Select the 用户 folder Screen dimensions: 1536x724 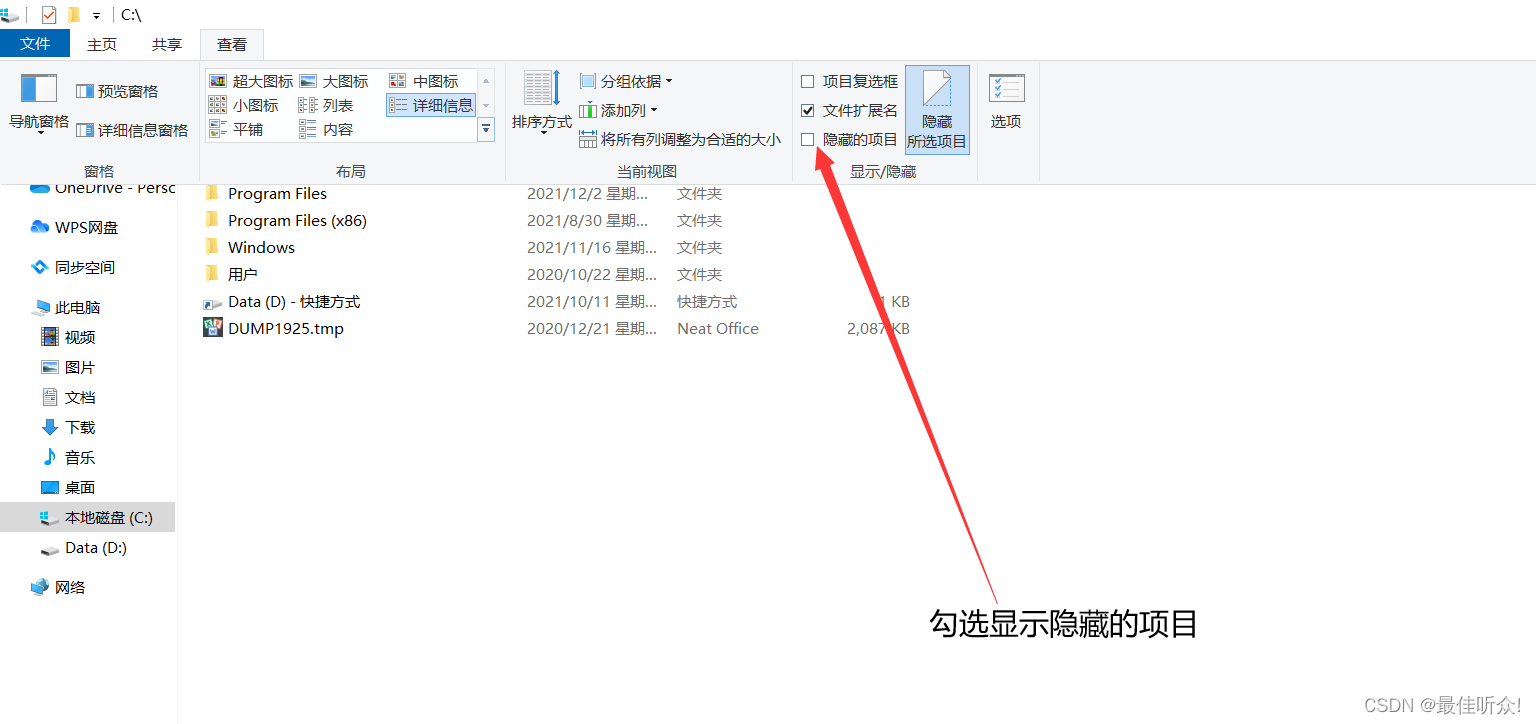[243, 274]
